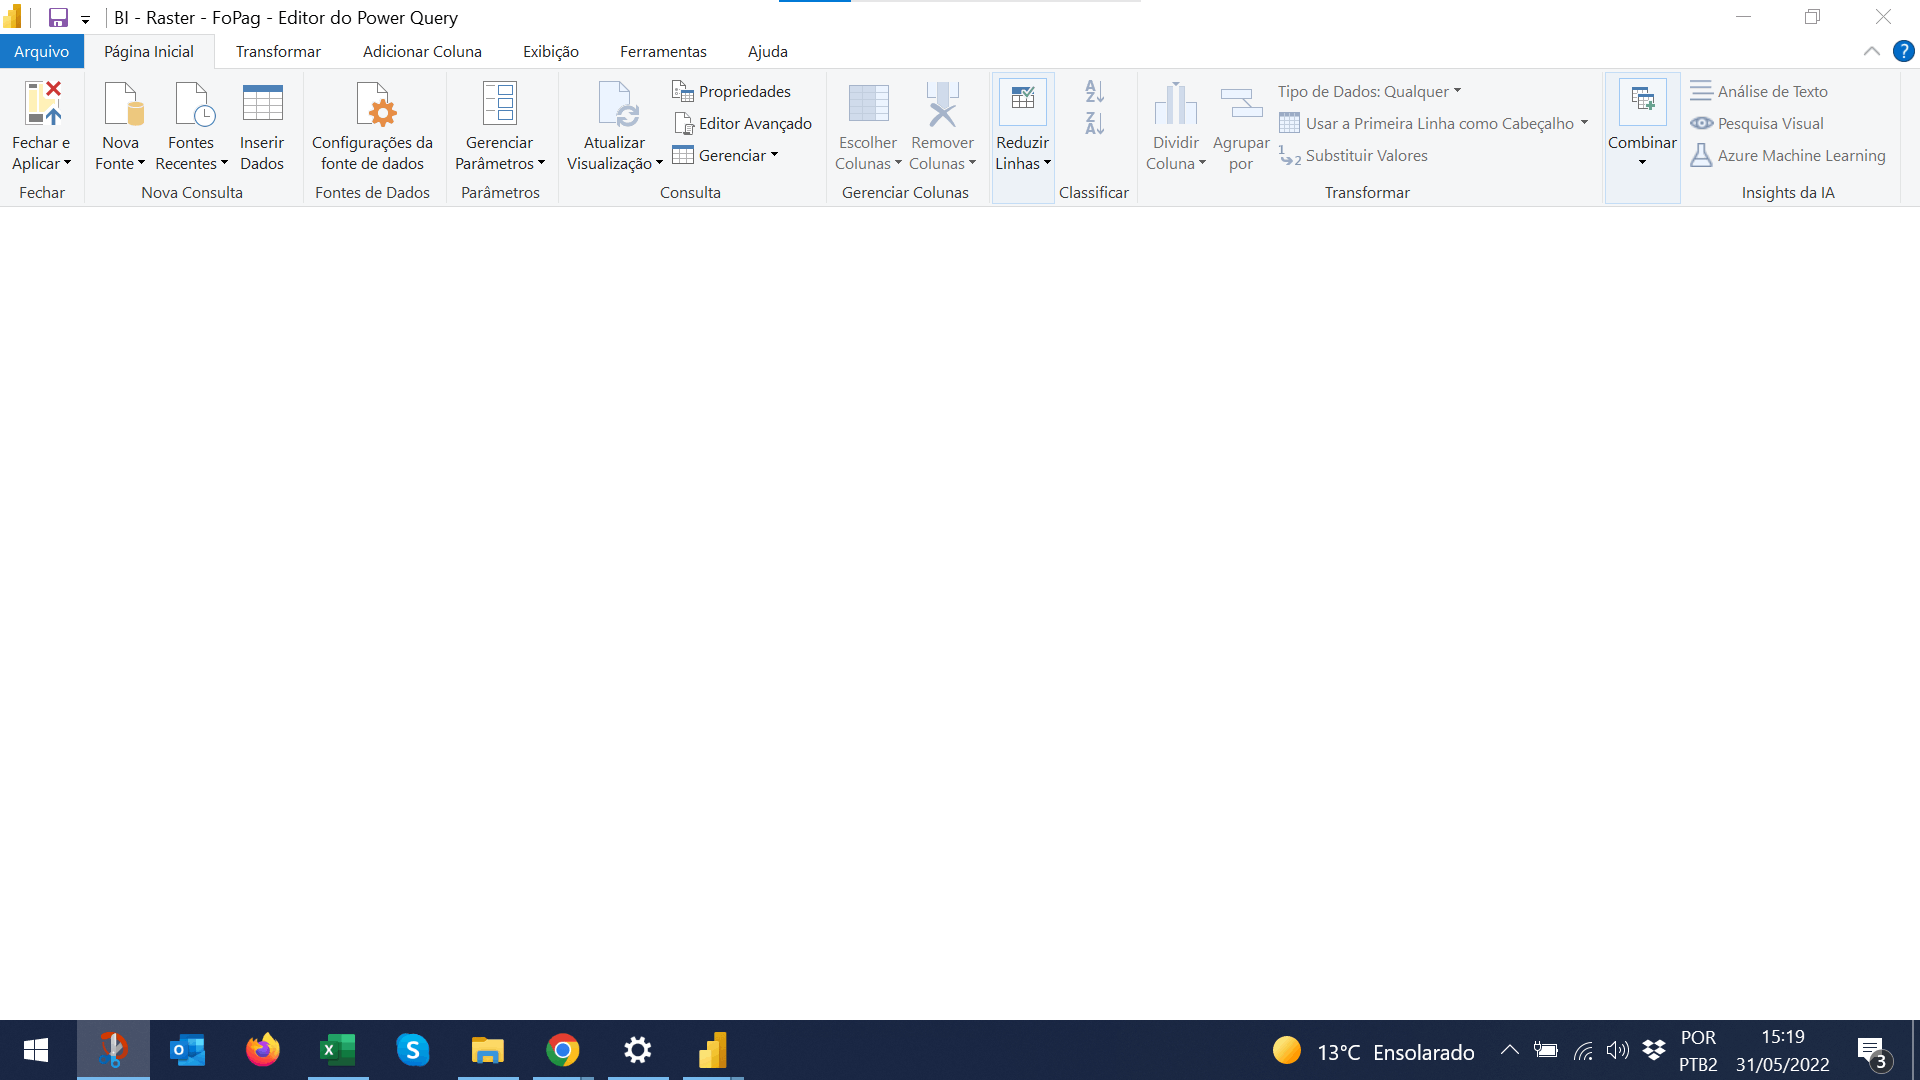Open the Arquivo menu
Image resolution: width=1920 pixels, height=1080 pixels.
(x=42, y=51)
